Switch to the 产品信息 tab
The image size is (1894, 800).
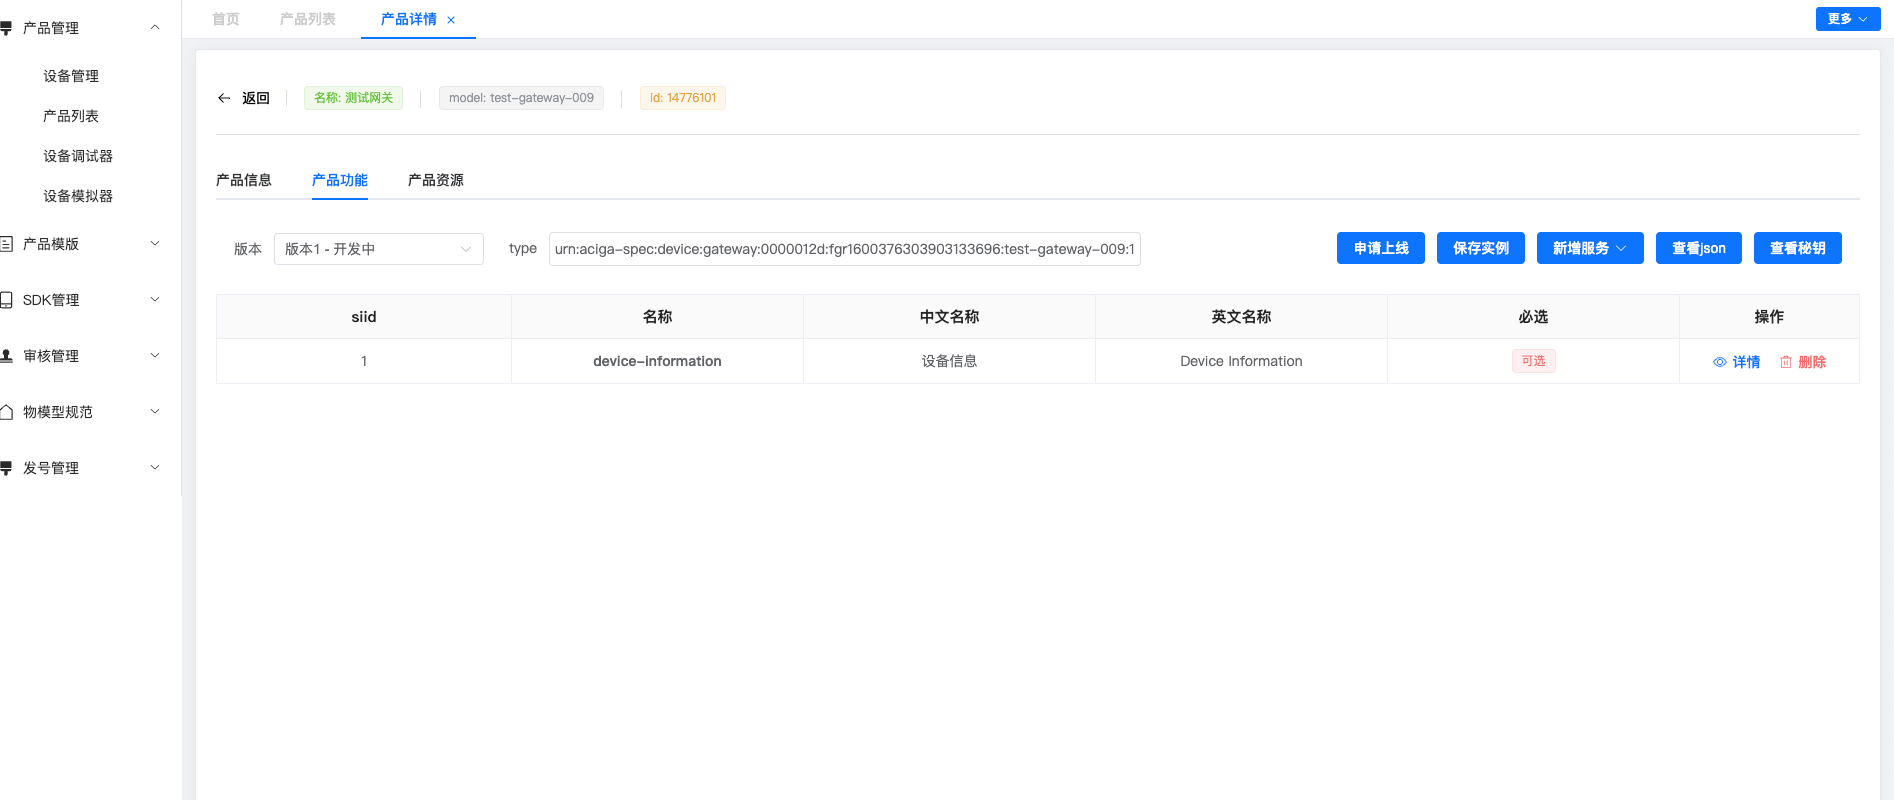pos(243,180)
